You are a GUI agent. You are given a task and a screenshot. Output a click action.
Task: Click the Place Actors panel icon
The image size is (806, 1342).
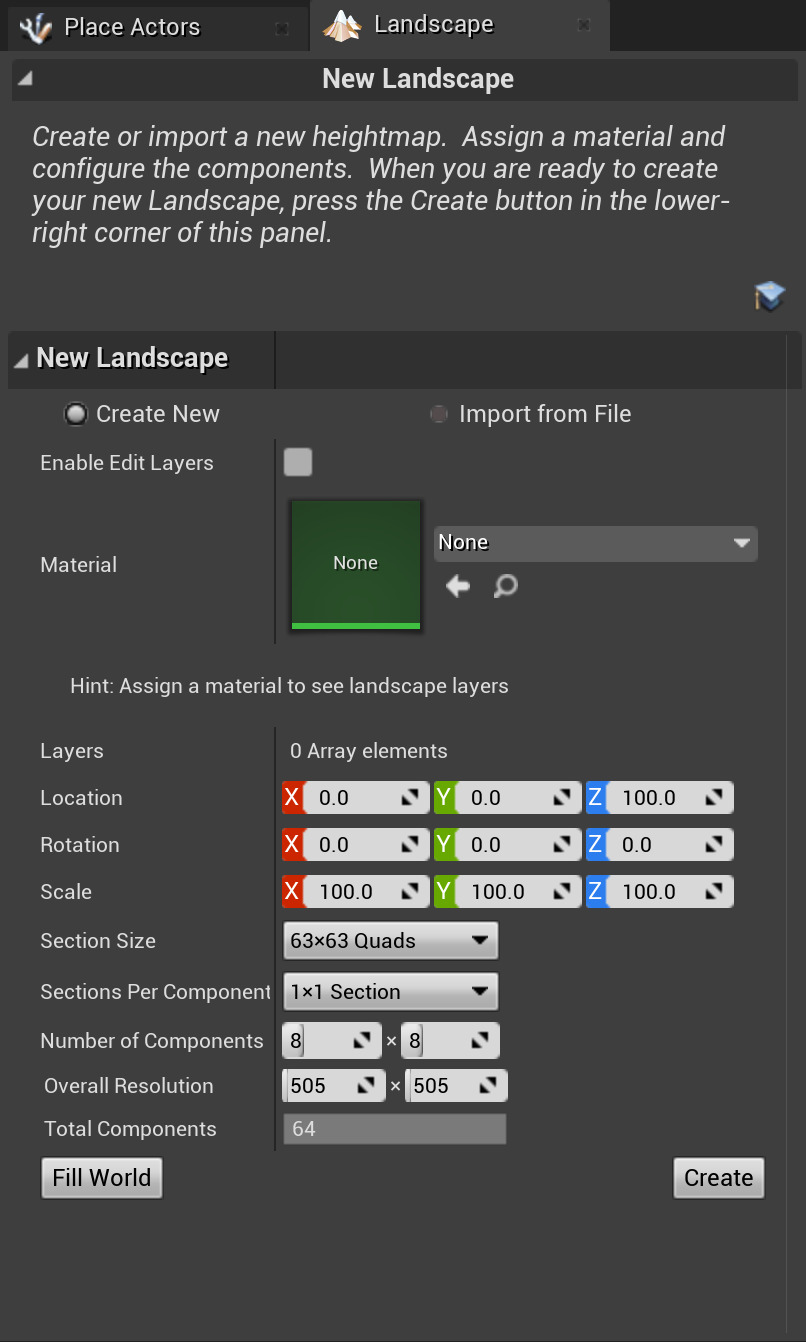[29, 25]
